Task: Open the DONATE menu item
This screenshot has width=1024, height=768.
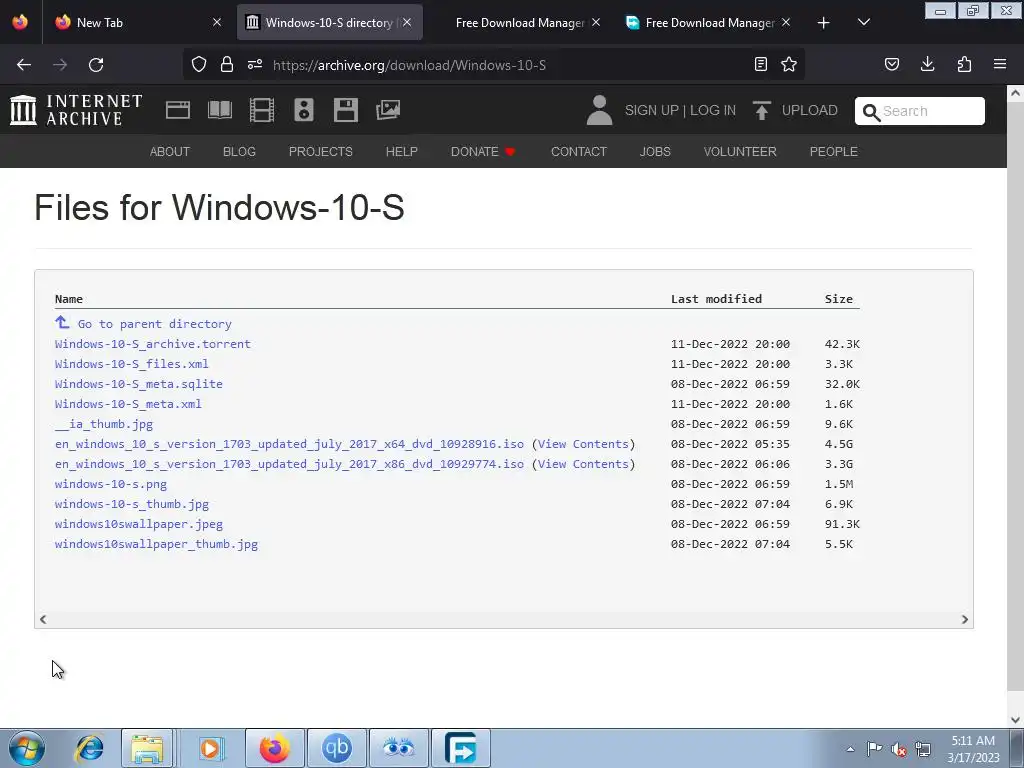Action: (483, 152)
